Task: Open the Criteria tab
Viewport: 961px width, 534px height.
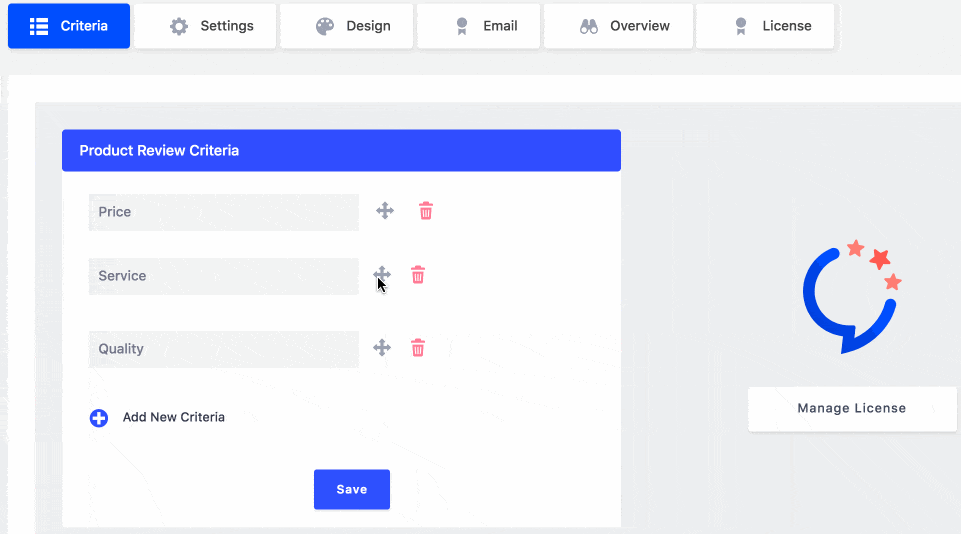Action: coord(69,26)
